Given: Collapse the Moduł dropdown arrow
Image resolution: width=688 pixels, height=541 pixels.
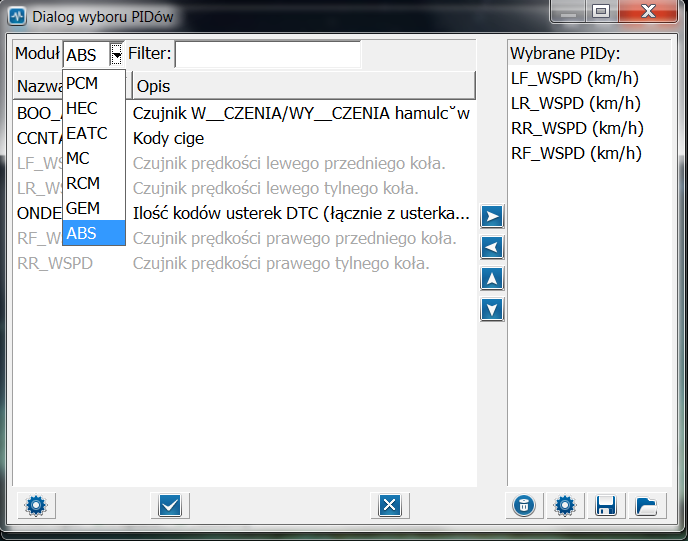Looking at the screenshot, I should tap(117, 55).
